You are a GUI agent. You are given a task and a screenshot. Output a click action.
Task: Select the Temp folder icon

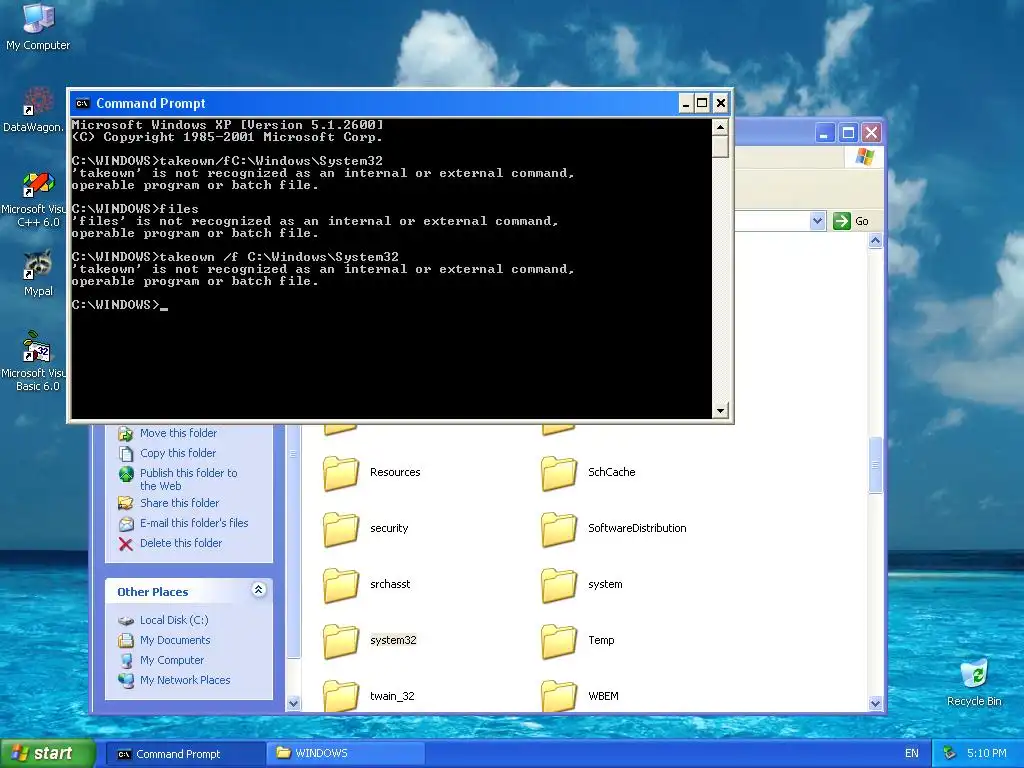pos(559,641)
